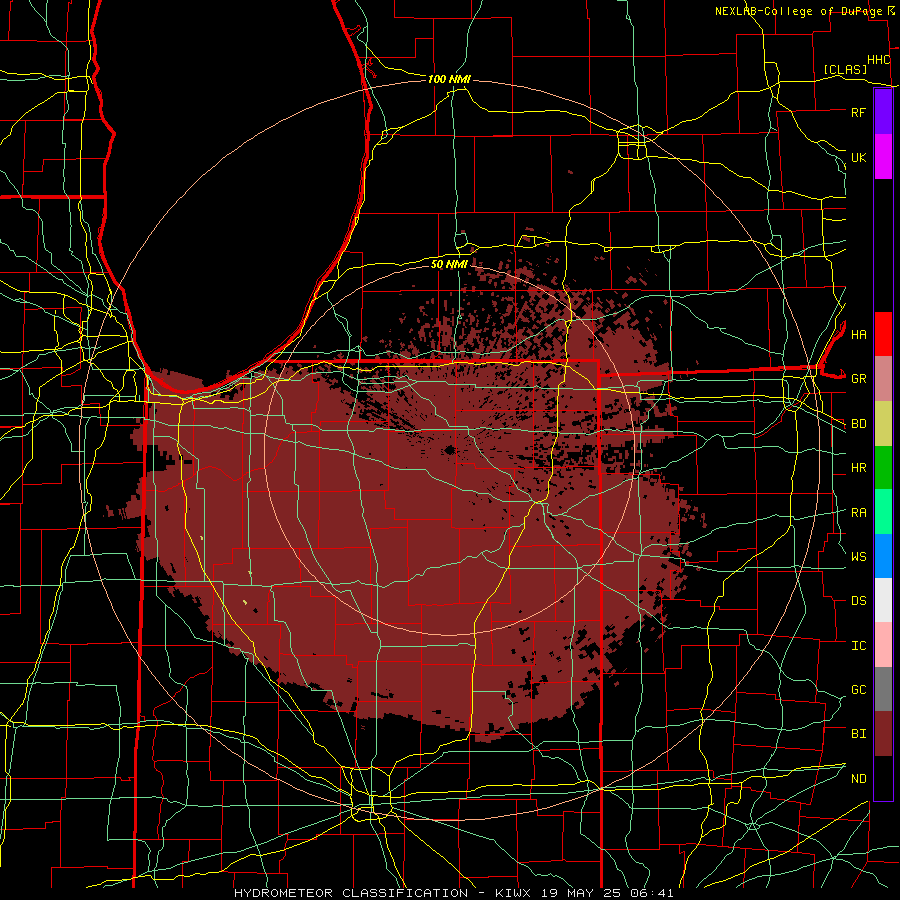
Task: Click the ND legend label
Action: [x=858, y=779]
